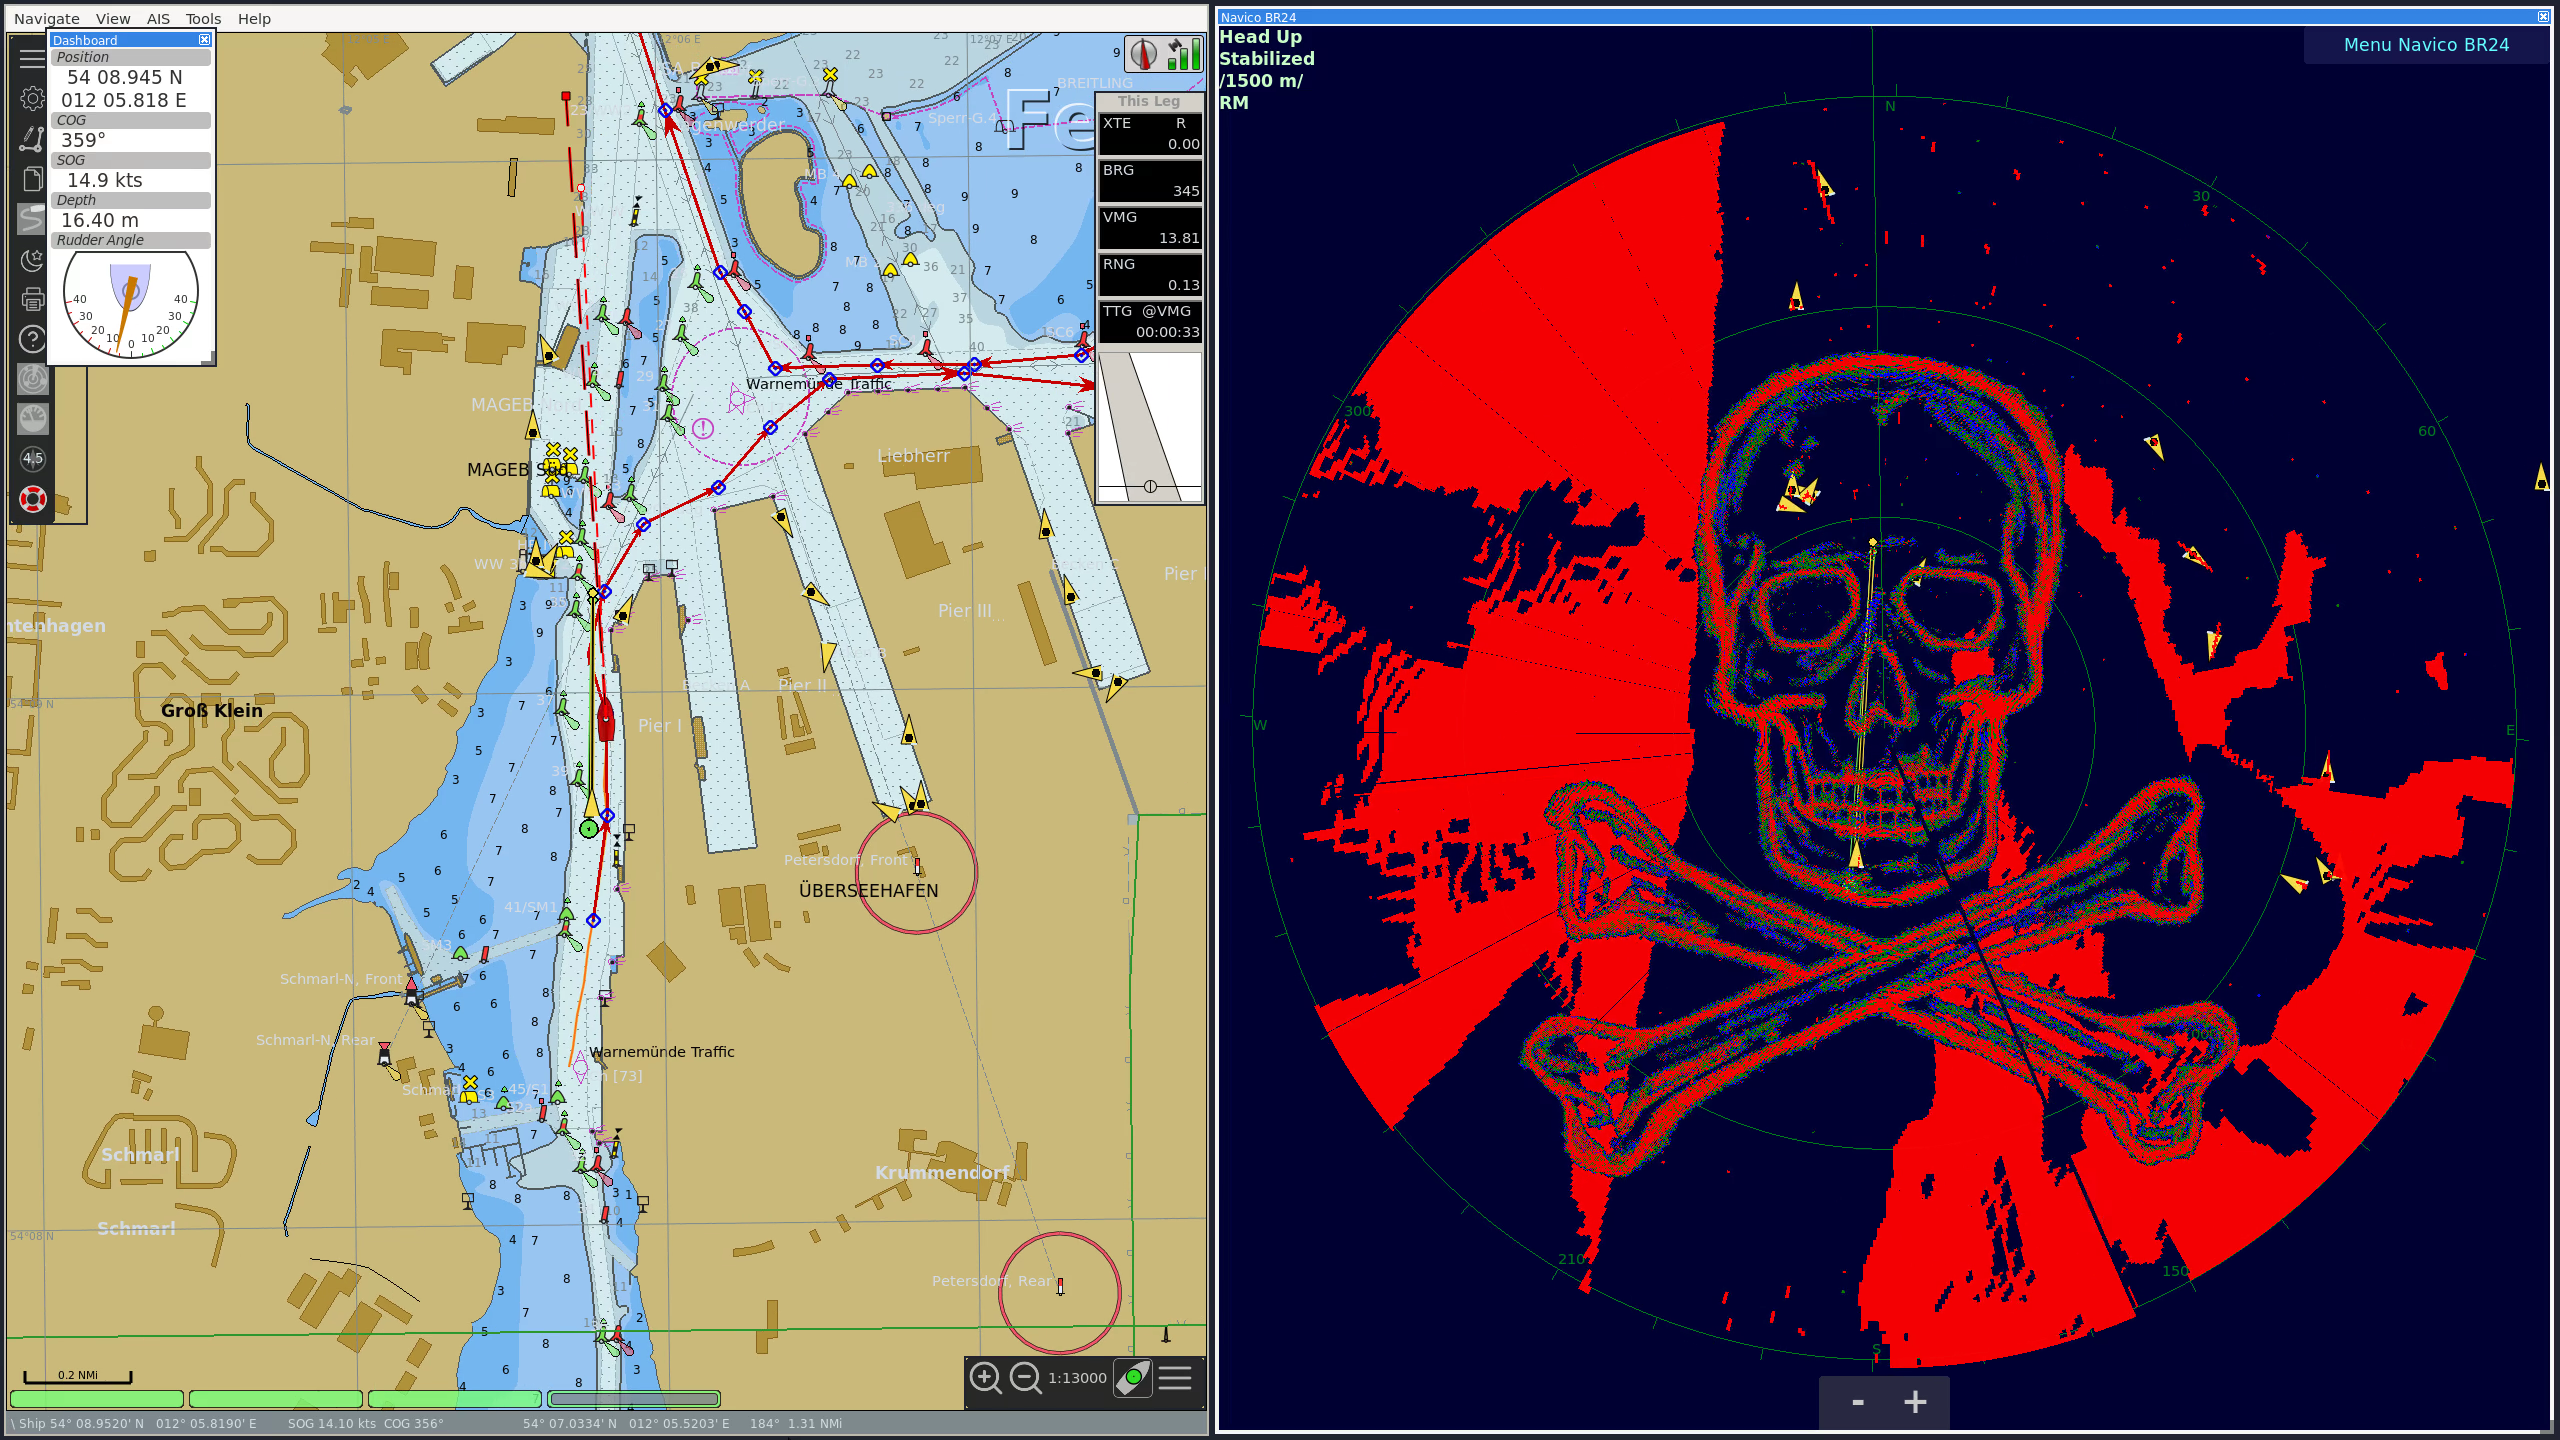This screenshot has height=1440, width=2560.
Task: Click the moon color scheme icon
Action: point(32,260)
